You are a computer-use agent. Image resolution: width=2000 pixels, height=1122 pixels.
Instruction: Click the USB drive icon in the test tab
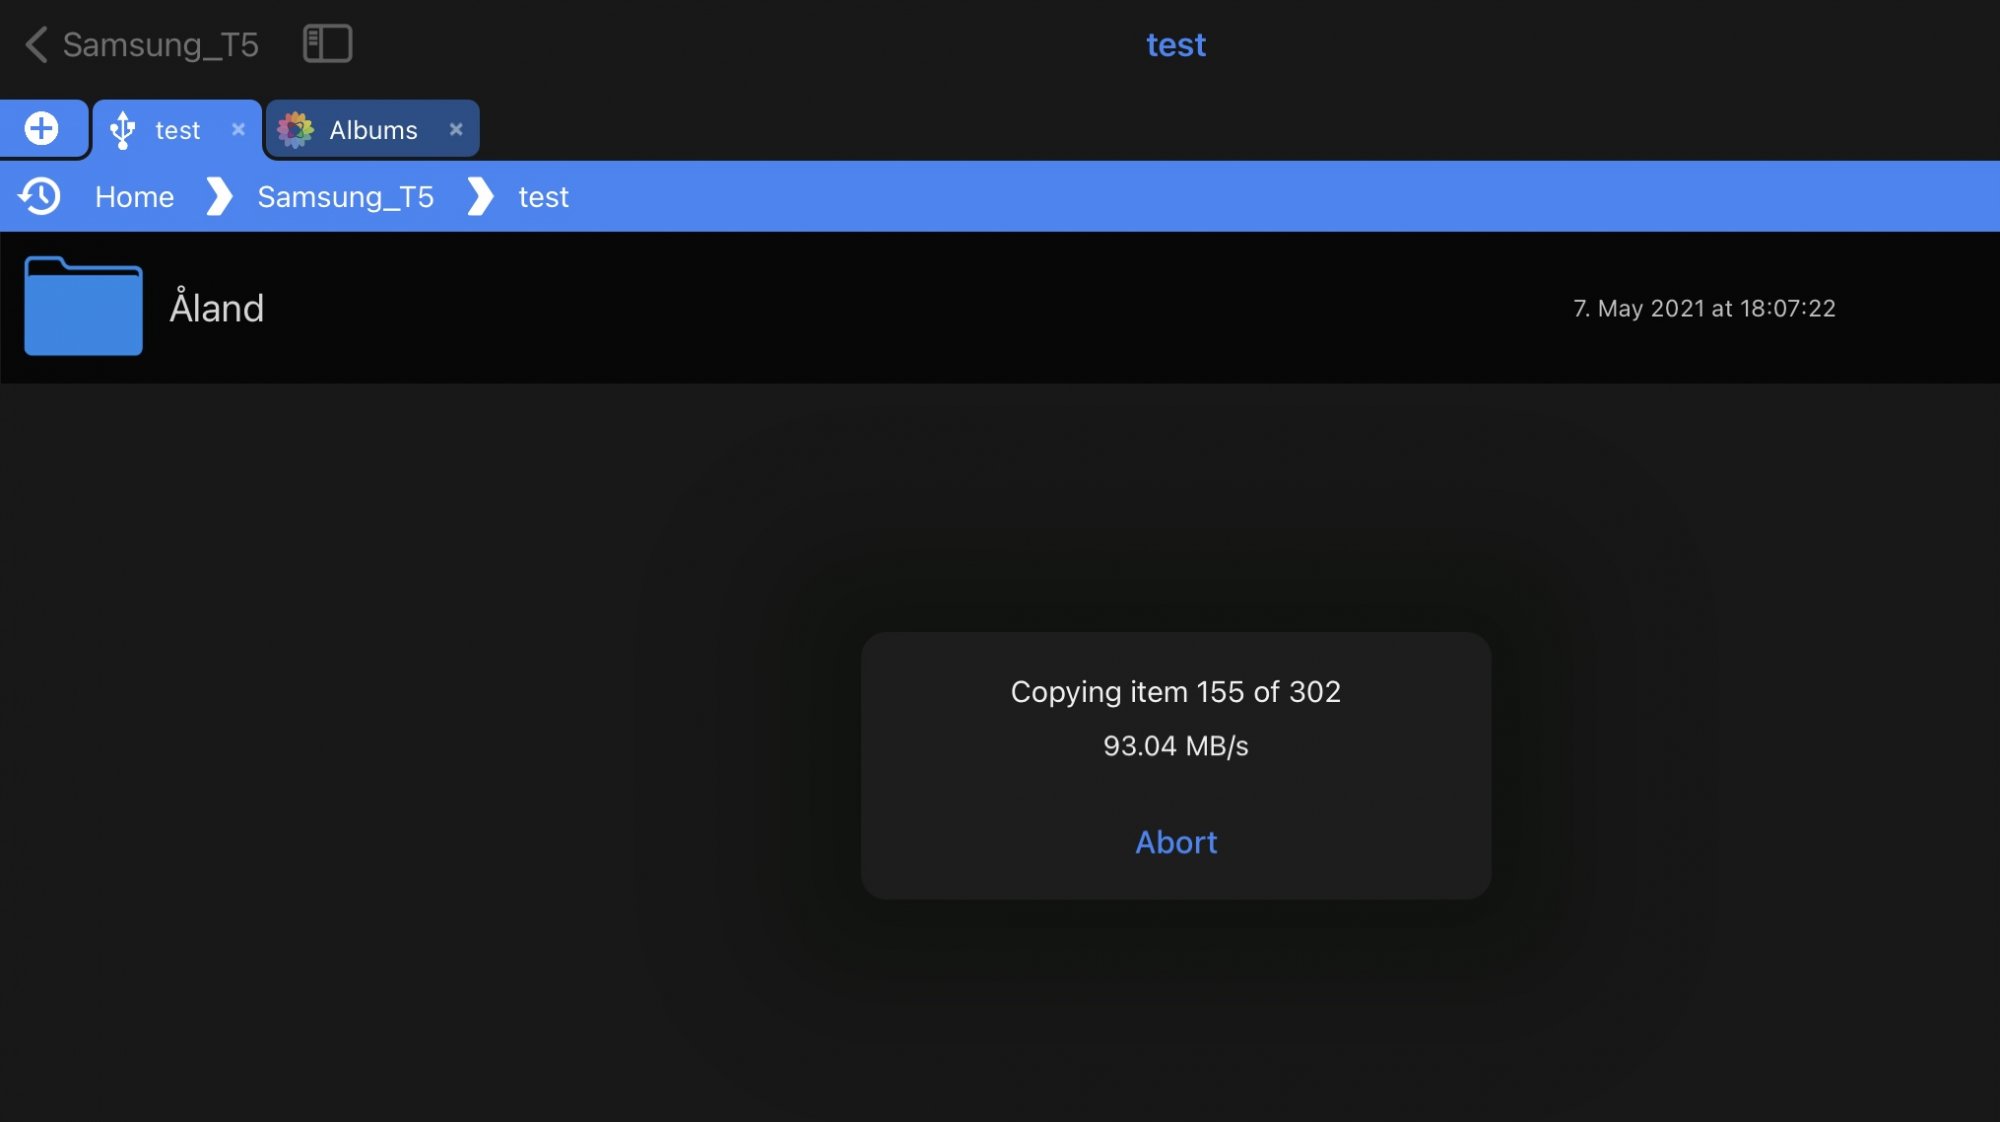[123, 130]
